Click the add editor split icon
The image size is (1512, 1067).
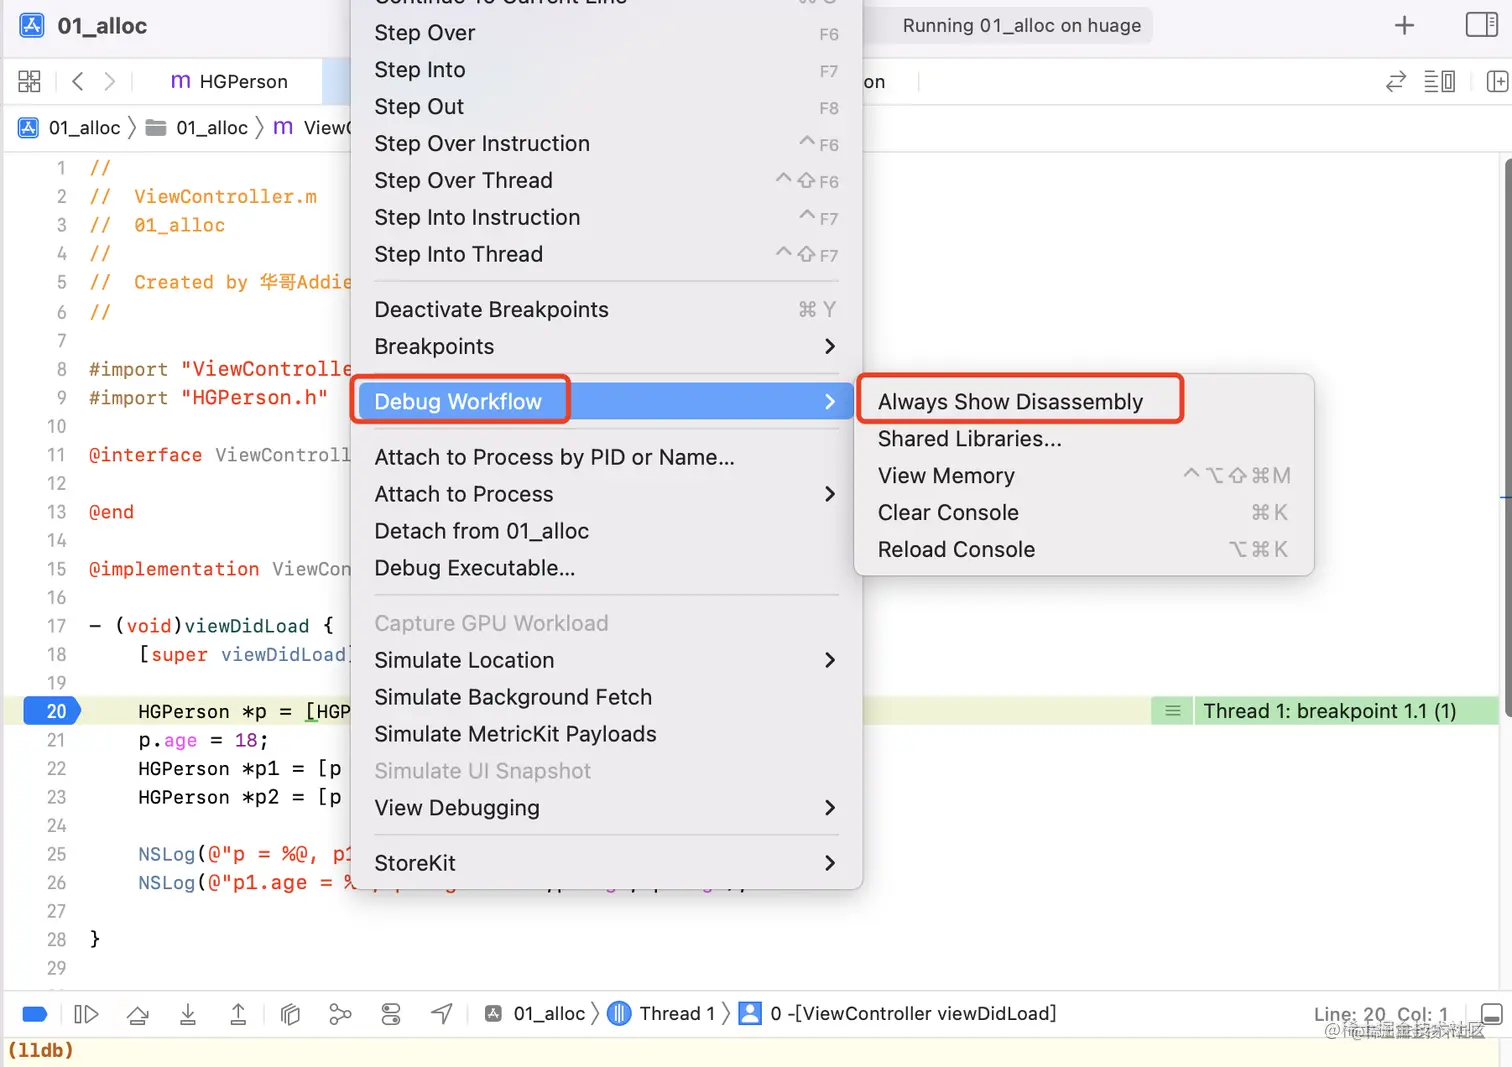coord(1497,82)
